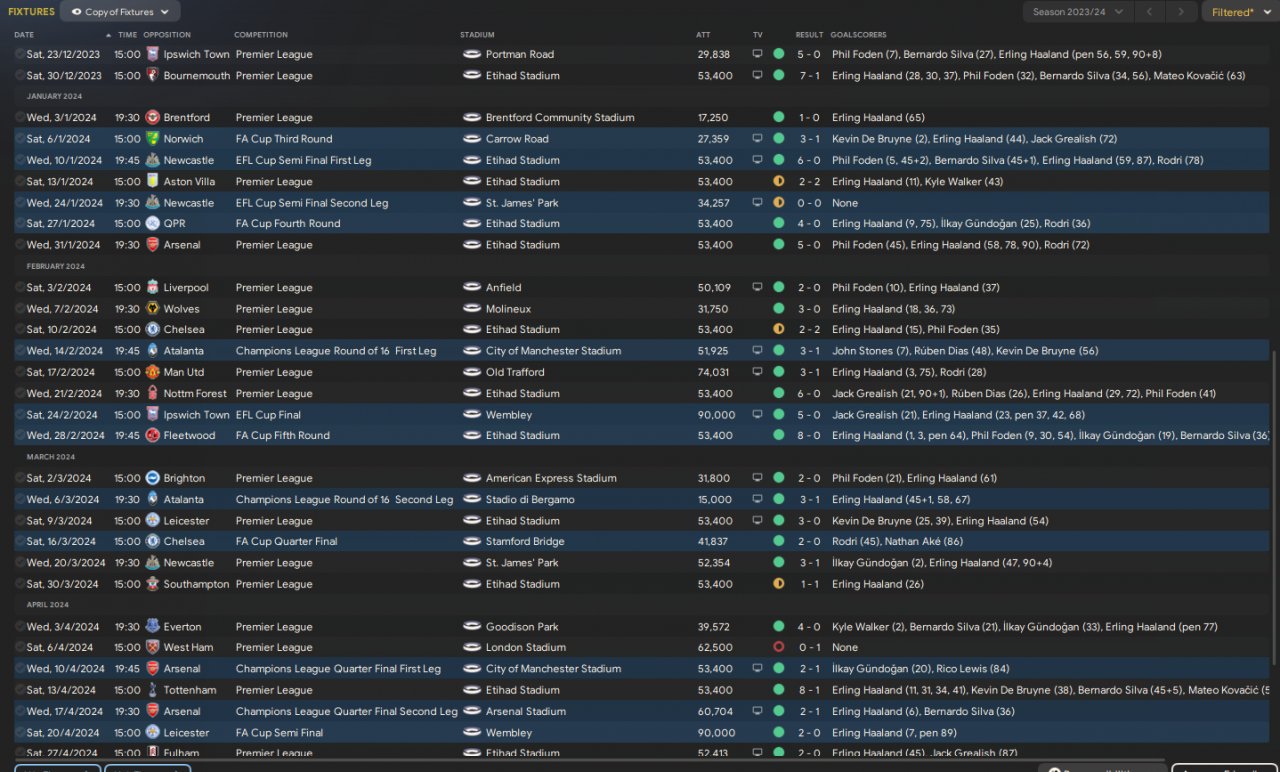Click the Ipswich Town club badge on 23/12/2023
This screenshot has height=772, width=1280.
point(152,54)
